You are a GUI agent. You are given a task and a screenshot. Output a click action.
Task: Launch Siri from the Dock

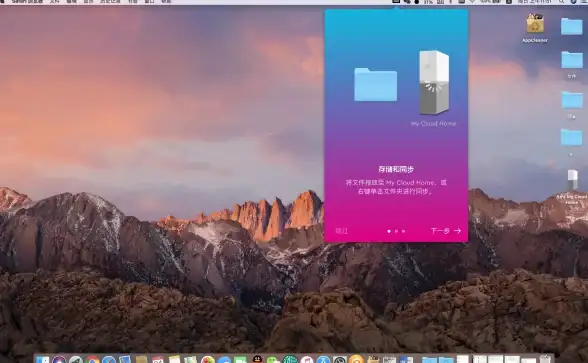coord(59,360)
